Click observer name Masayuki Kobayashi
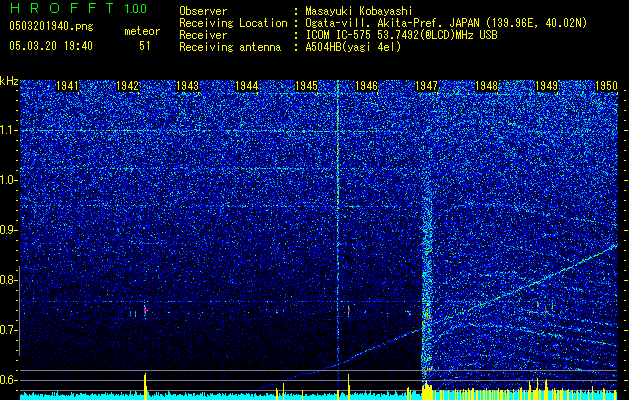This screenshot has width=629, height=400. point(358,11)
